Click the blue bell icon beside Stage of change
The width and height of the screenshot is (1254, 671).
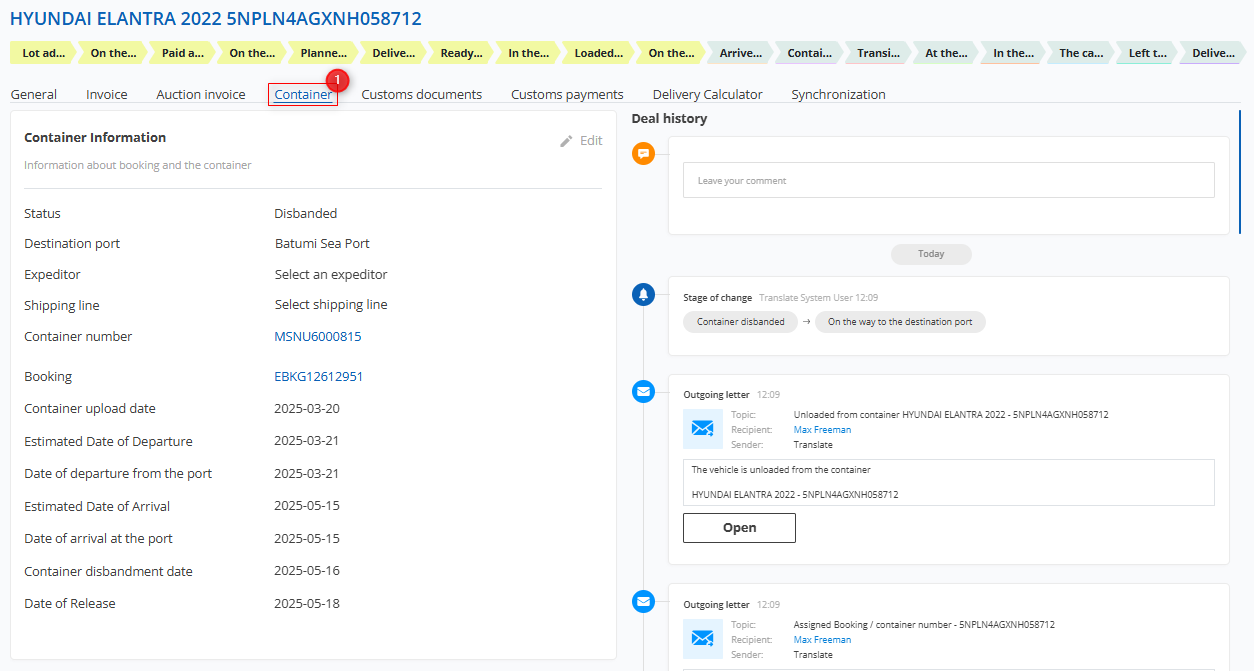pyautogui.click(x=644, y=294)
